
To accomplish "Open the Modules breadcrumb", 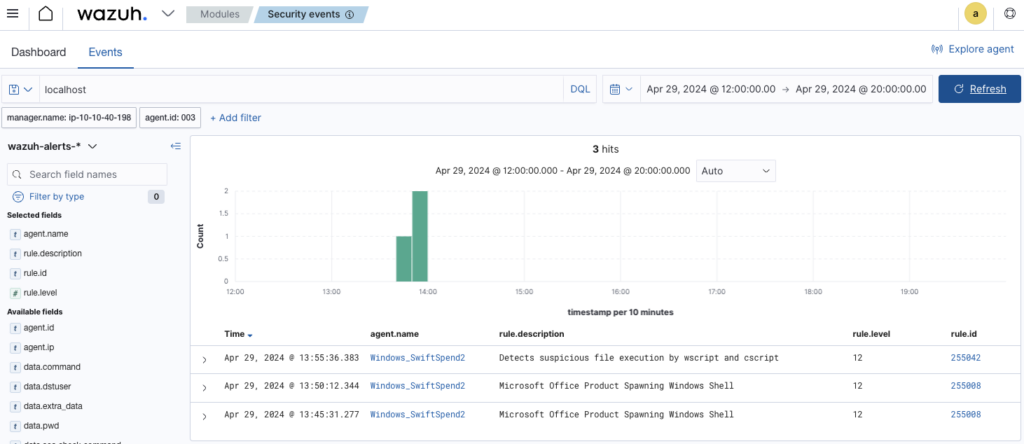I will [219, 14].
